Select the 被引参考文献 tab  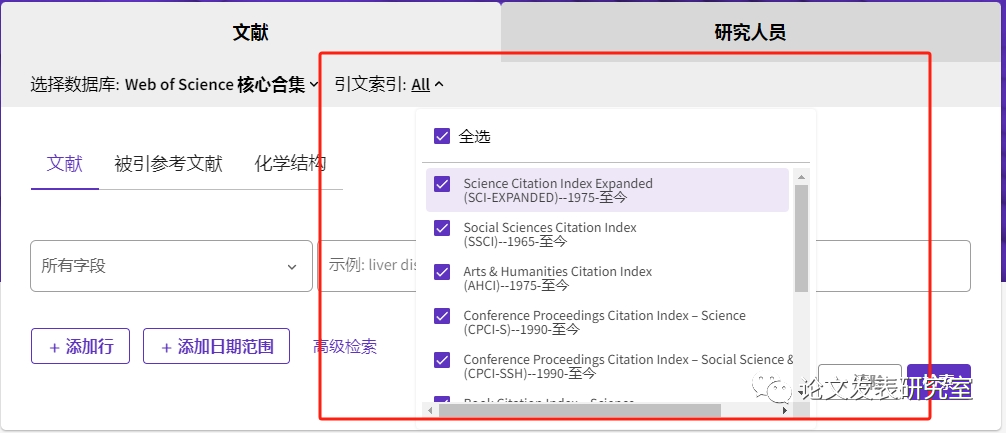[x=168, y=164]
